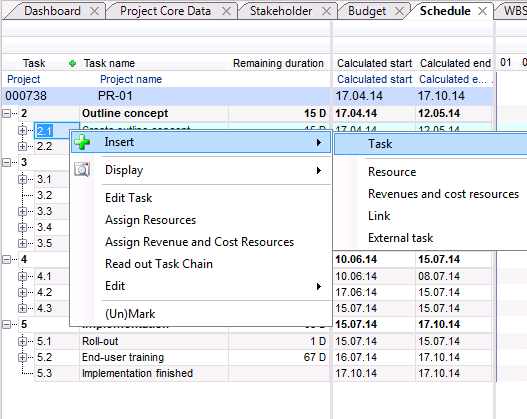Click the green plus icon in Task column header
Screen dimensions: 527x419
72,63
